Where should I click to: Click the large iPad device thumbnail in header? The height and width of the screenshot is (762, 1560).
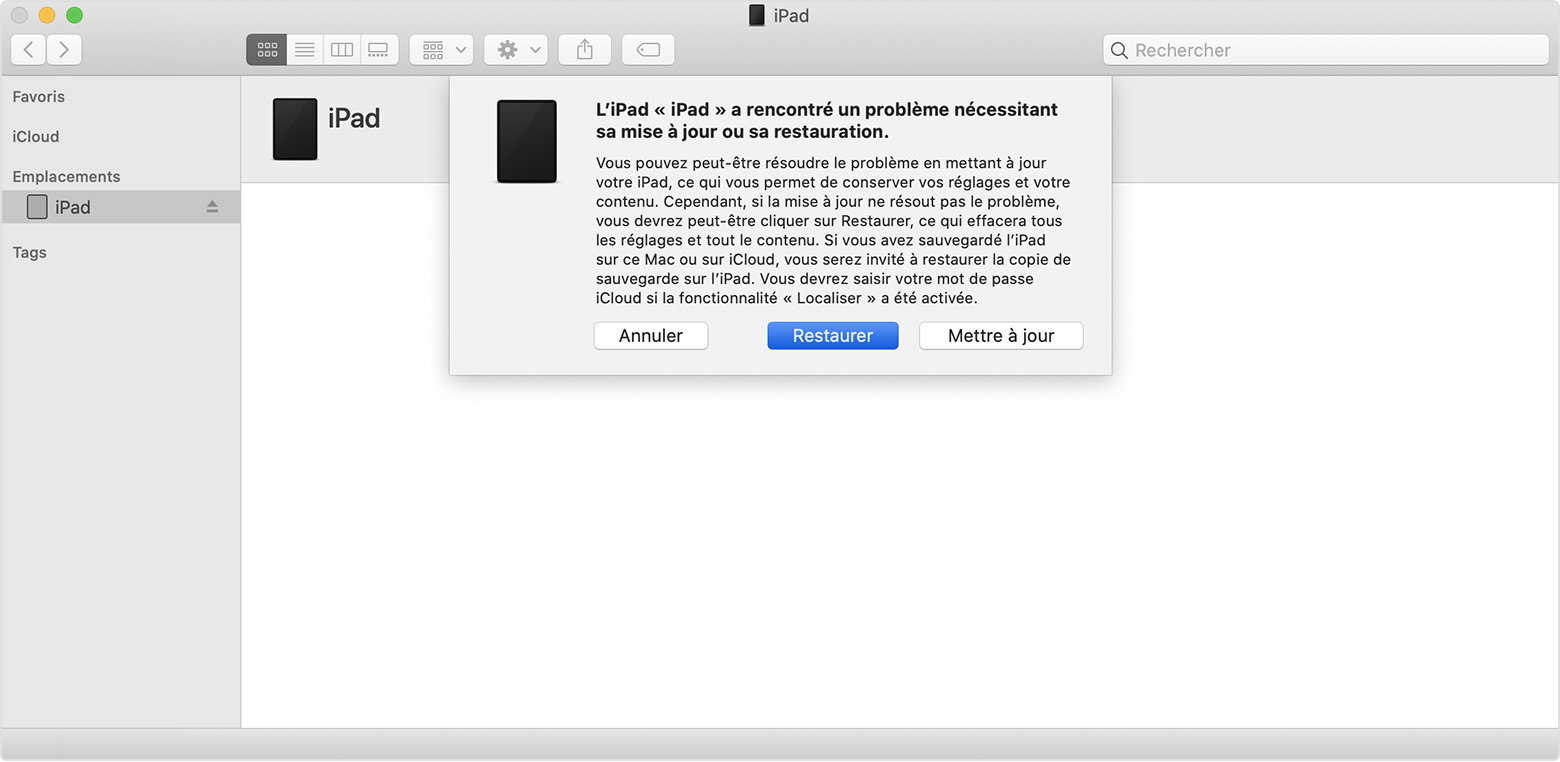[295, 129]
